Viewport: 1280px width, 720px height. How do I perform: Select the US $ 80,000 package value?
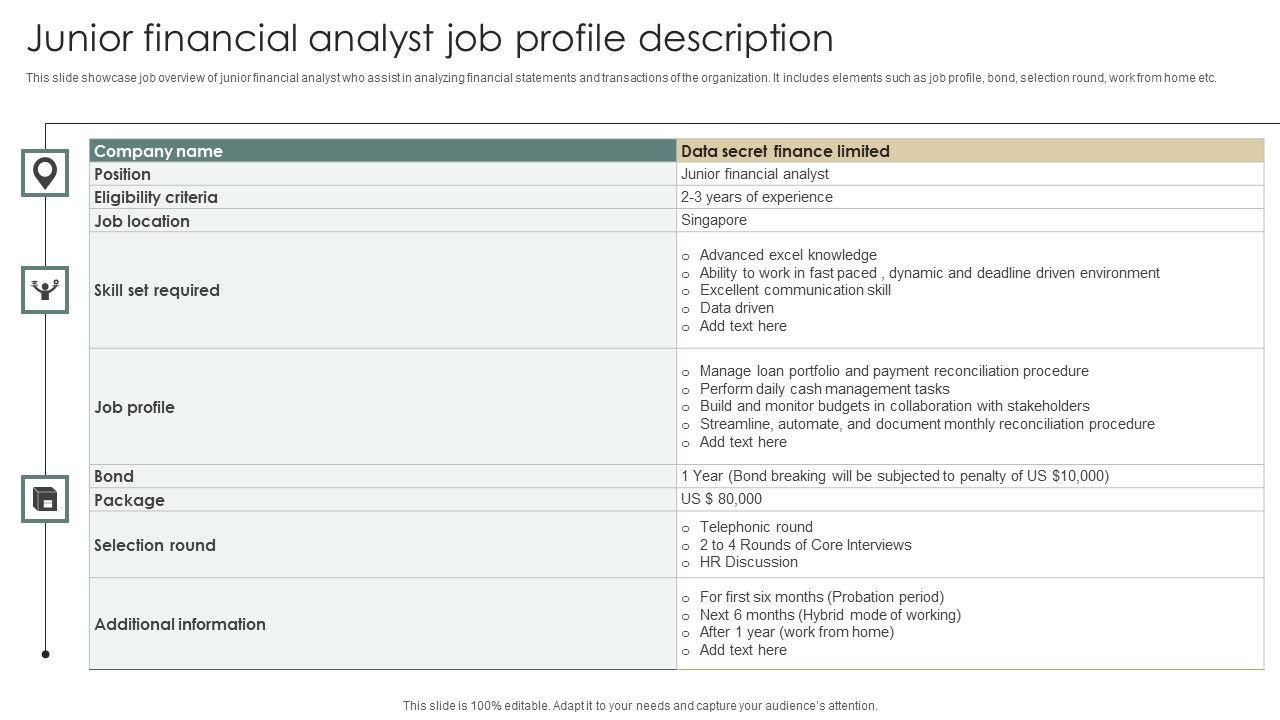coord(721,499)
